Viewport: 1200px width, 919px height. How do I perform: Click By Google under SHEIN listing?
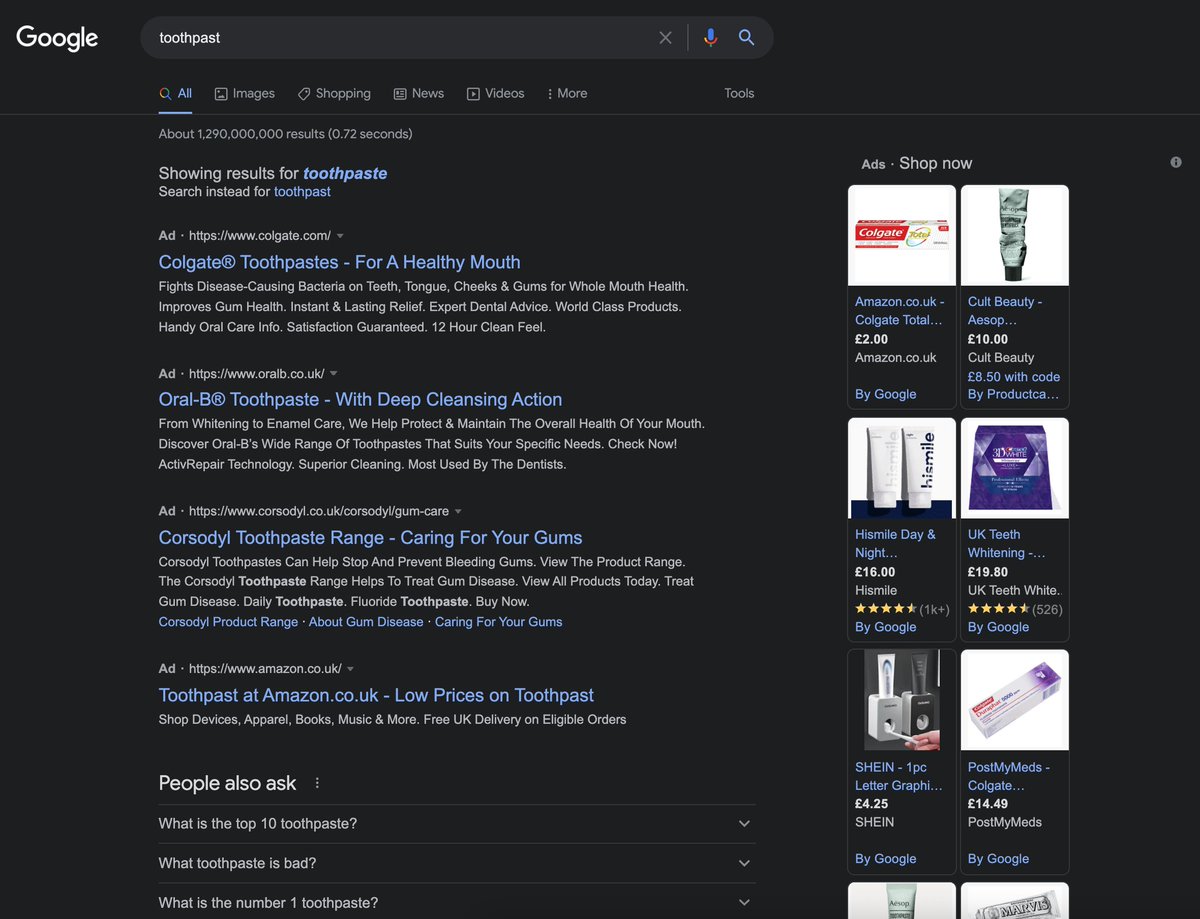pyautogui.click(x=886, y=859)
